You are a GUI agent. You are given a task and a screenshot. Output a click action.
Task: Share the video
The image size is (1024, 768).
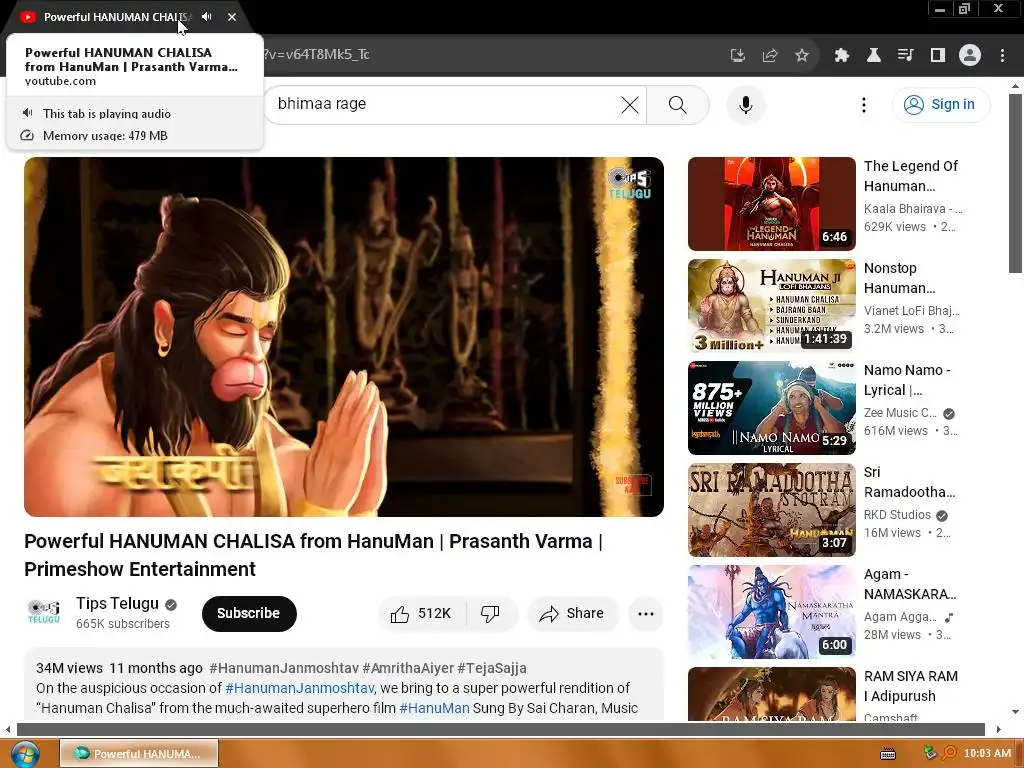pos(572,613)
